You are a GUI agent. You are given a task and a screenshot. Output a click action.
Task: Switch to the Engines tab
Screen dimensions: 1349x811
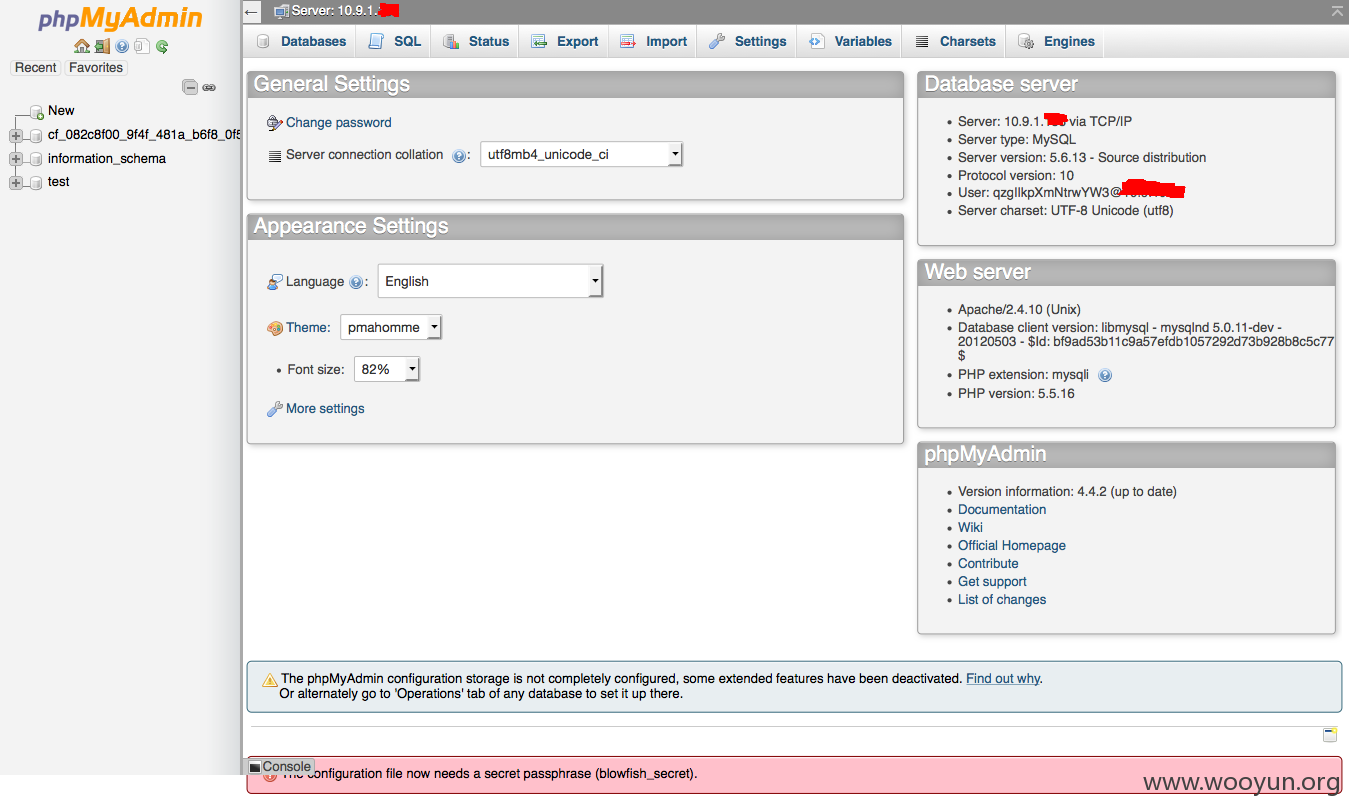coord(1056,41)
